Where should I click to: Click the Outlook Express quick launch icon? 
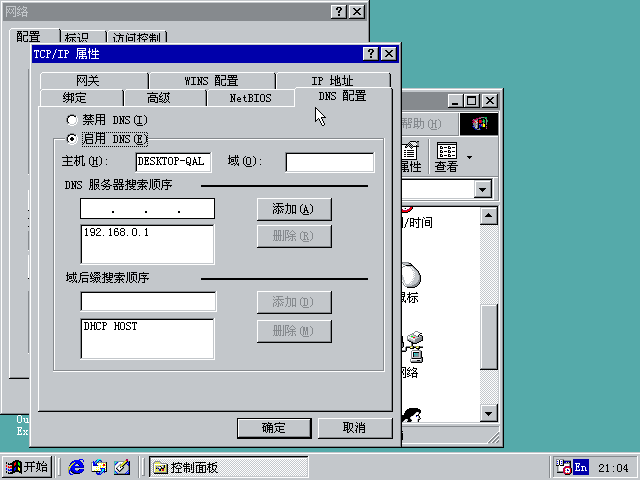99,467
